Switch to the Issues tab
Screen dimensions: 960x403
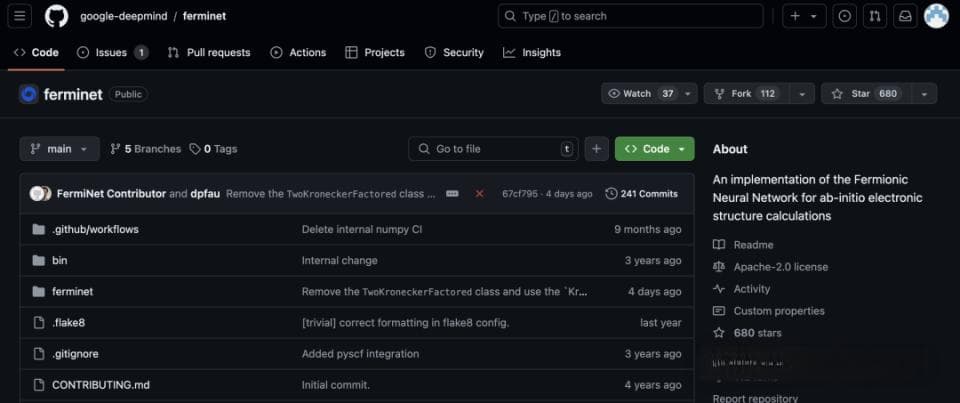(x=112, y=53)
